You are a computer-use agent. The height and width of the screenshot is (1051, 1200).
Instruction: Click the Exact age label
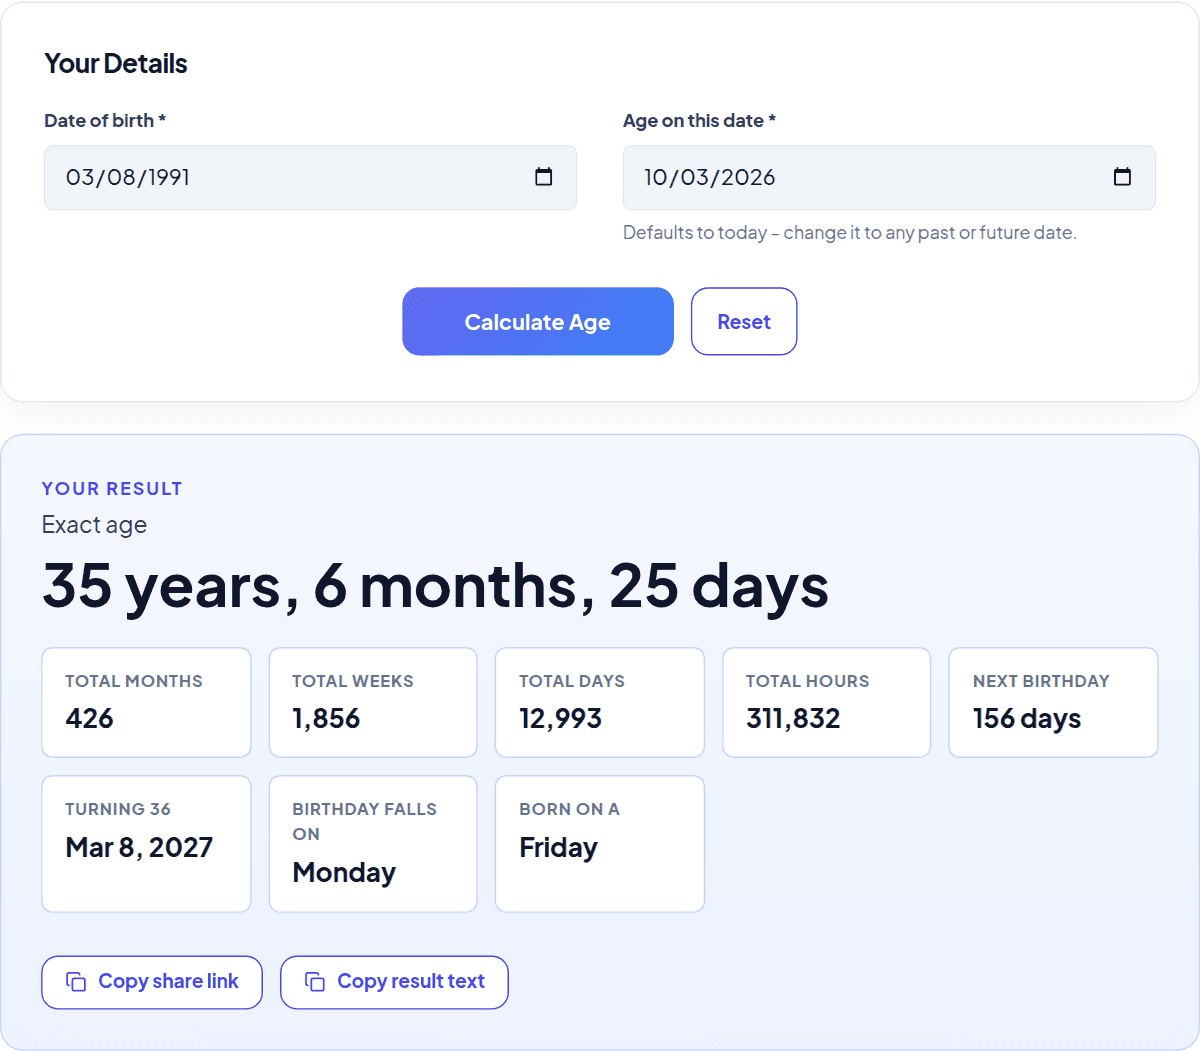click(x=94, y=525)
